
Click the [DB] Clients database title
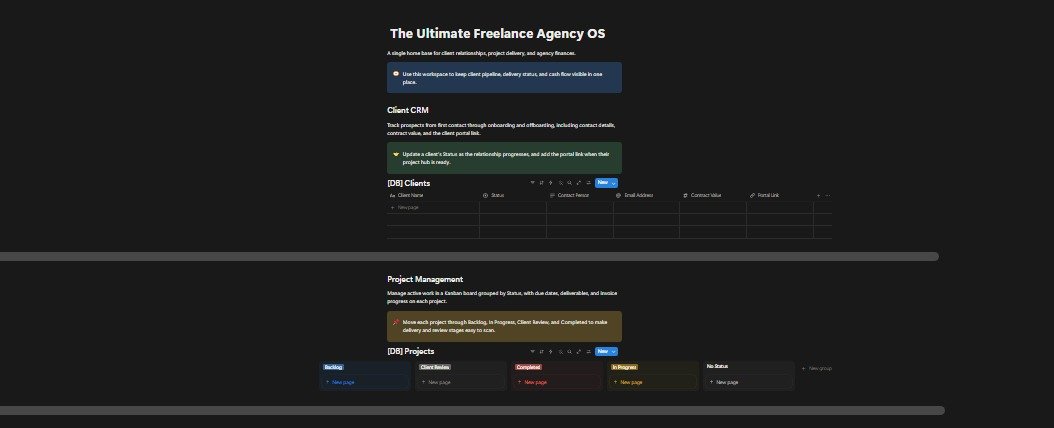point(409,183)
